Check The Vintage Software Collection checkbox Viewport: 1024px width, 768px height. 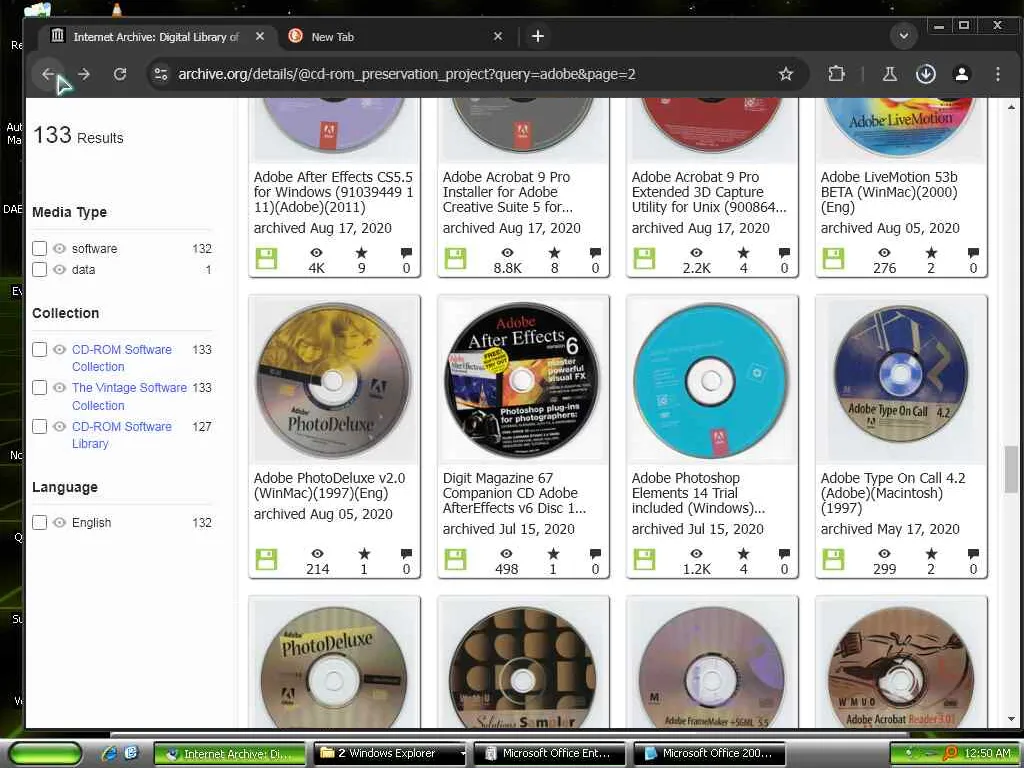[39, 388]
